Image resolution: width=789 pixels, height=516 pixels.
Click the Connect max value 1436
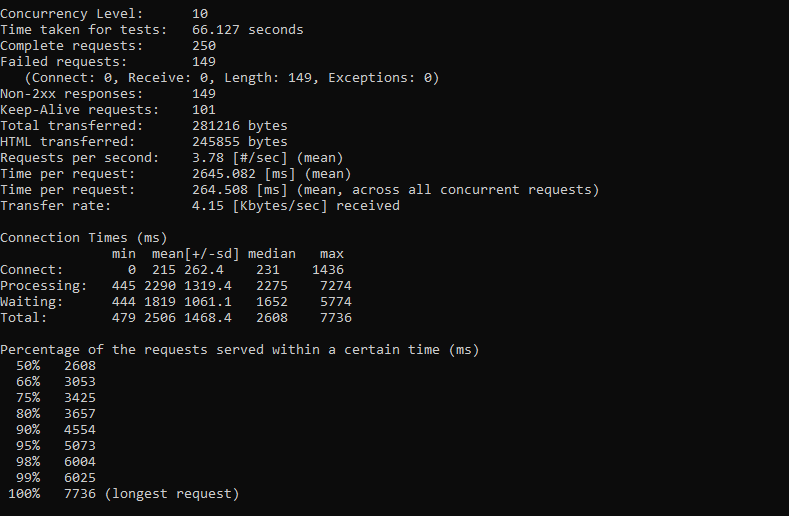(x=328, y=270)
